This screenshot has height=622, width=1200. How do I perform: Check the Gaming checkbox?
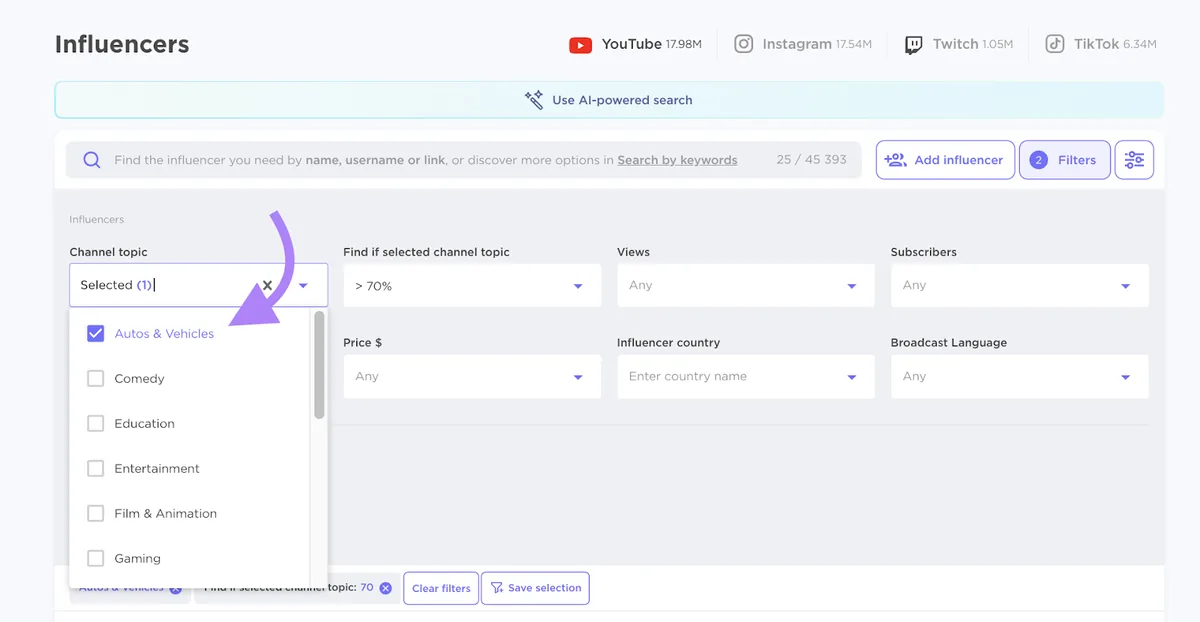click(96, 559)
